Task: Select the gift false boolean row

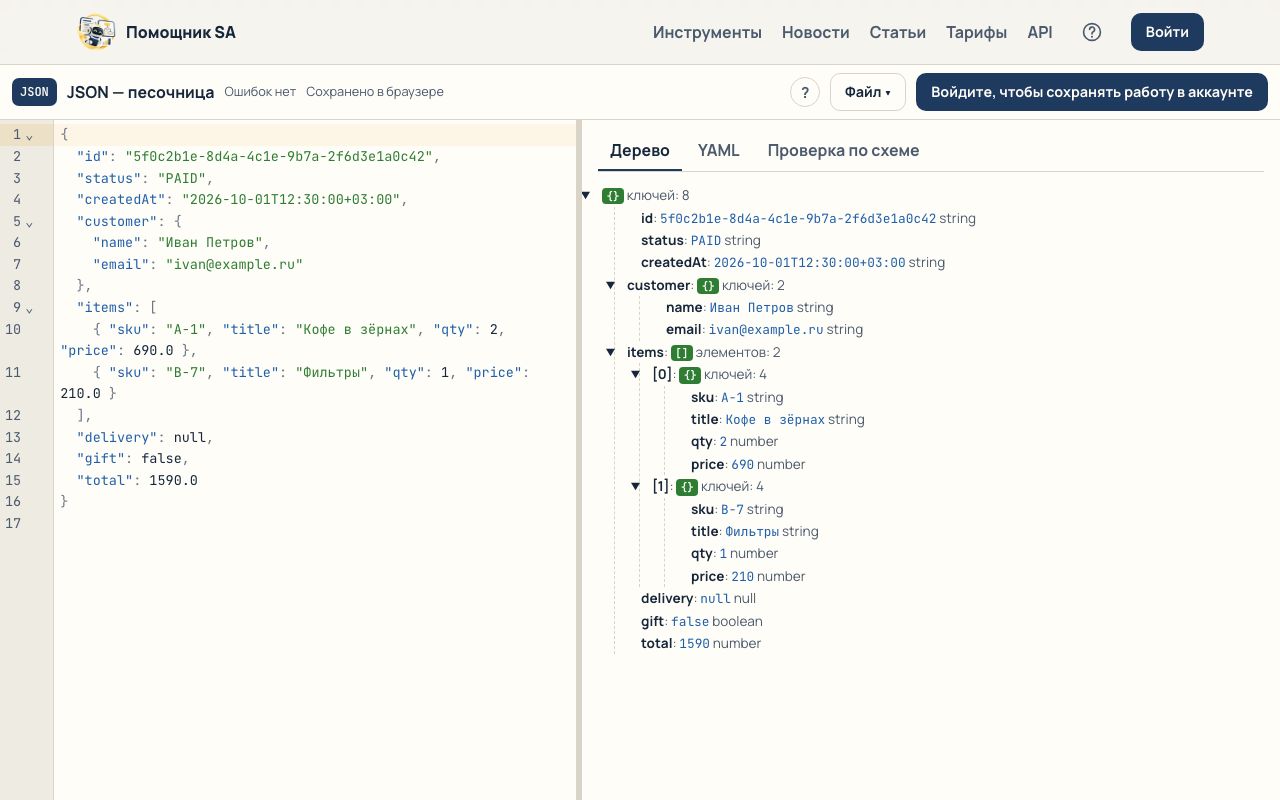Action: coord(701,622)
